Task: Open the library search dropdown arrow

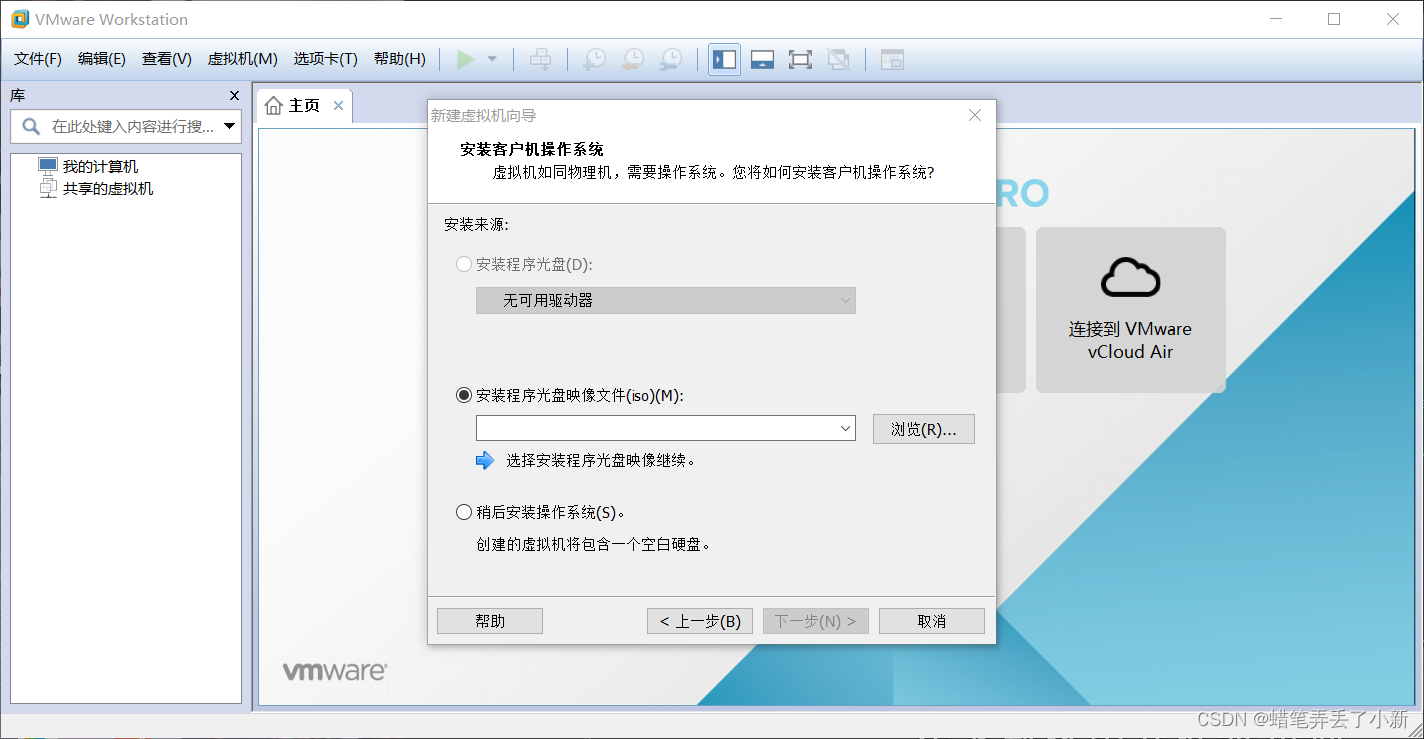Action: [230, 127]
